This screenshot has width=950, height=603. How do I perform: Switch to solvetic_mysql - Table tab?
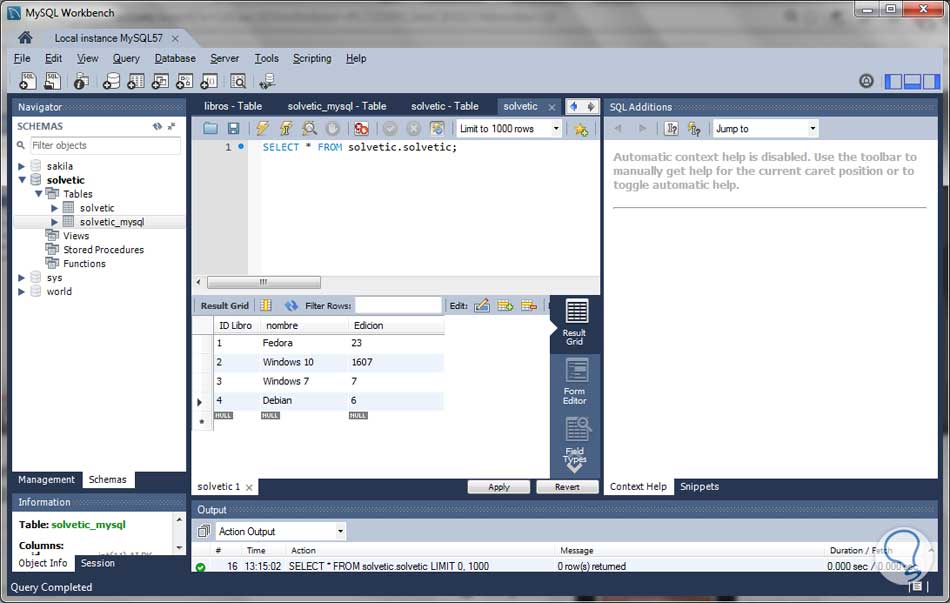pyautogui.click(x=337, y=106)
